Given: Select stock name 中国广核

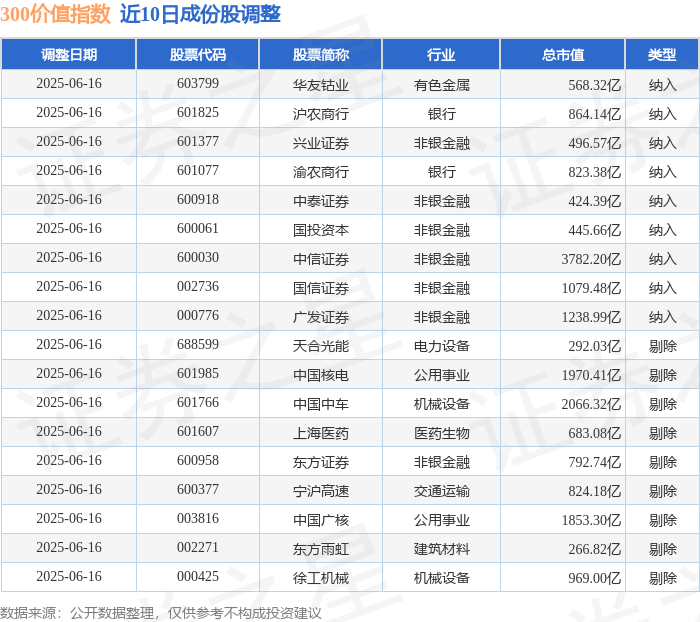Looking at the screenshot, I should tap(321, 520).
